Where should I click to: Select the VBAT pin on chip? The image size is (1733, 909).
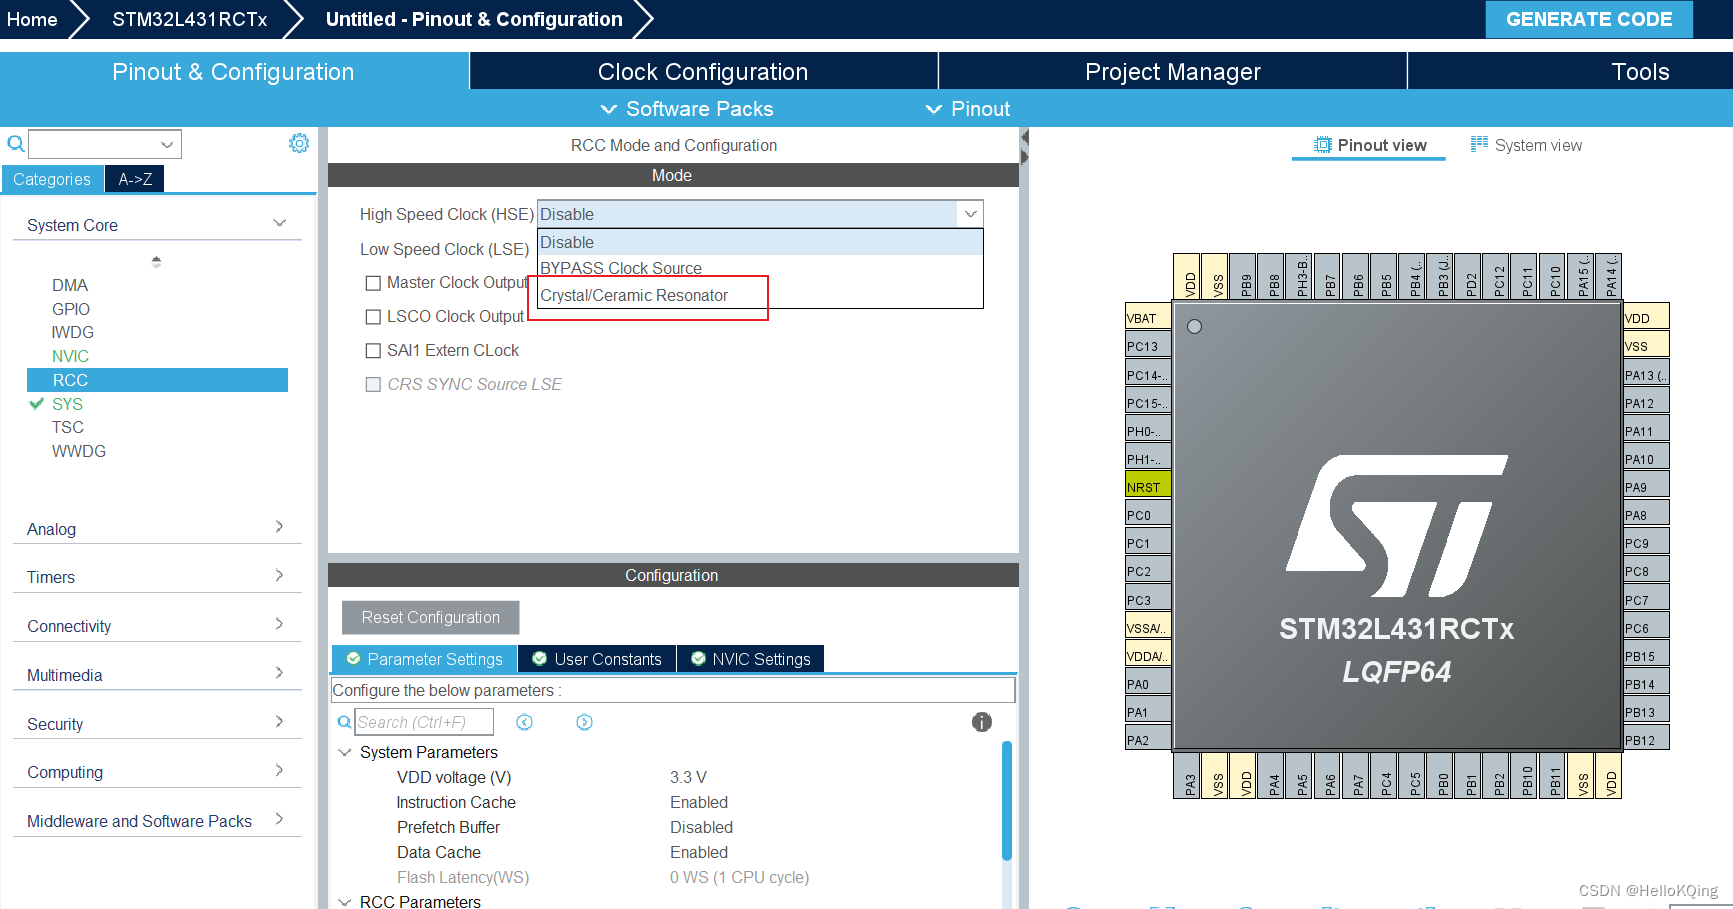1148,318
